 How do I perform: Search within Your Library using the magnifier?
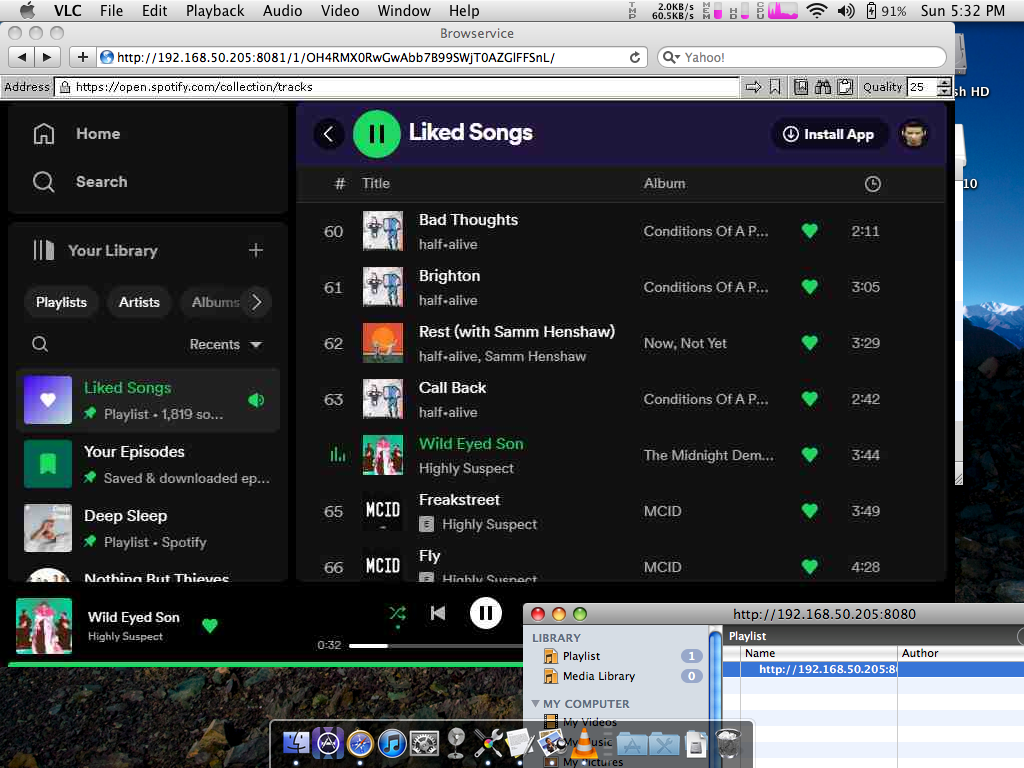[40, 344]
